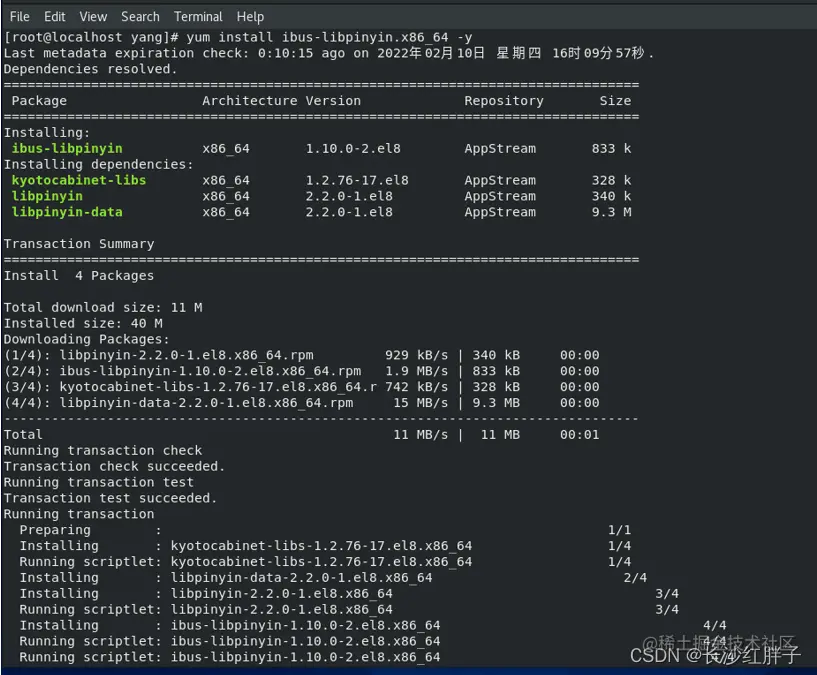Screen dimensions: 817x675
Task: Click 'Installing : libpinyin-data' line
Action: click(x=333, y=578)
